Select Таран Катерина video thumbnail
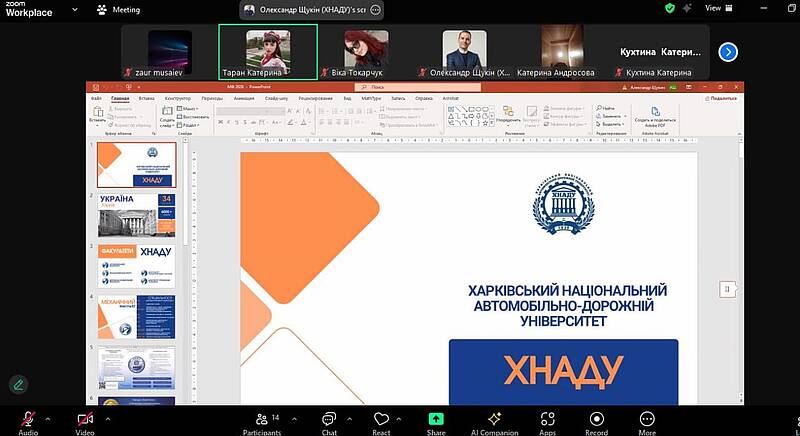Screen dimensions: 800x436 (268, 52)
